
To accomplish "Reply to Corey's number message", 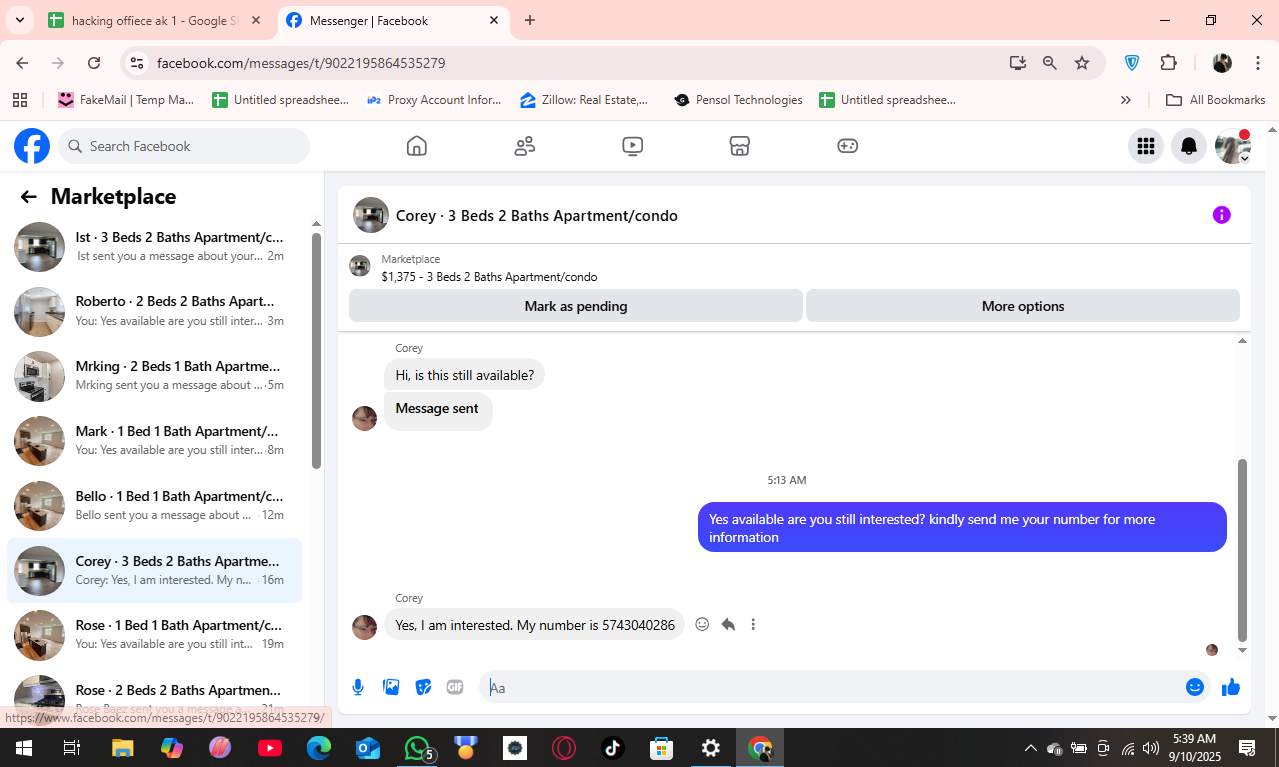I will pyautogui.click(x=728, y=624).
